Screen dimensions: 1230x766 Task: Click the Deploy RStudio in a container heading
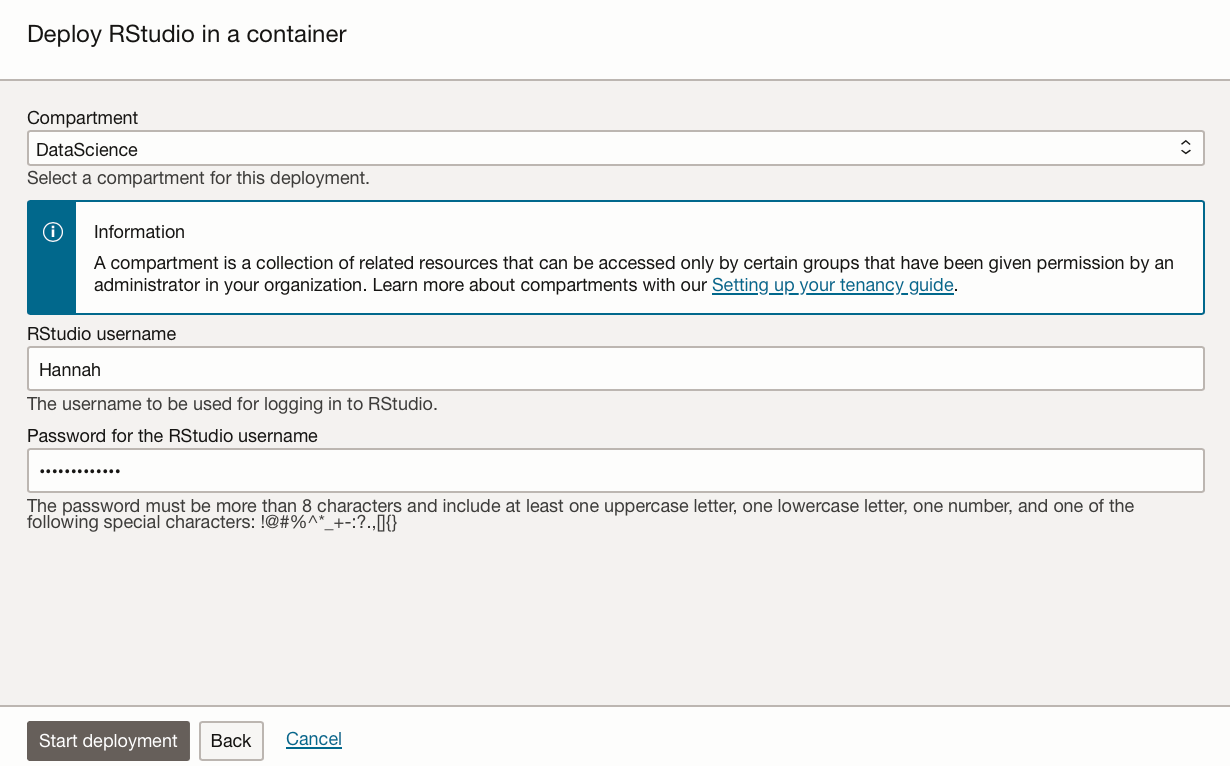(187, 34)
